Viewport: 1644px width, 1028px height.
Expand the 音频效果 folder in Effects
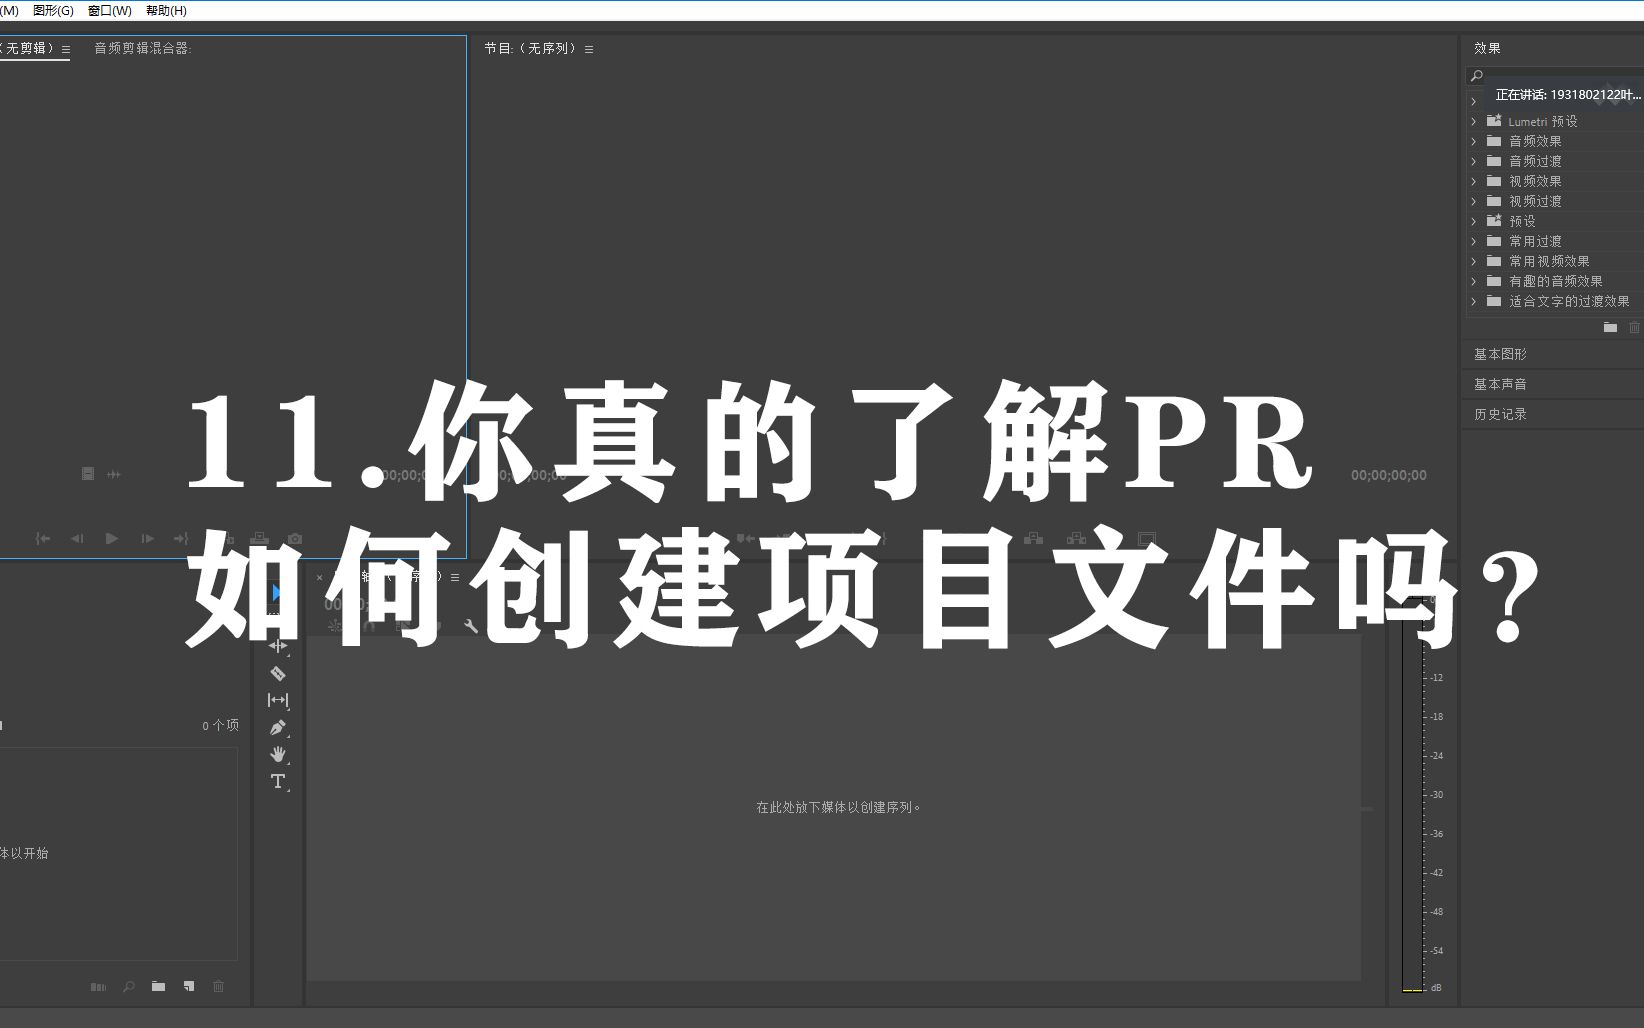1474,141
